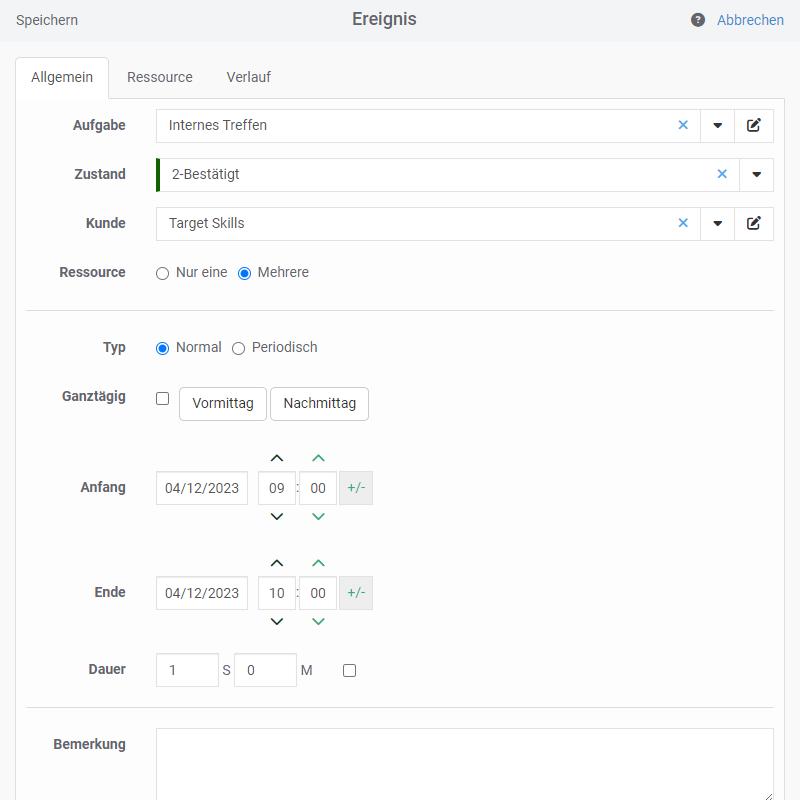Enable the Ganztägig checkbox
Viewport: 800px width, 800px height.
tap(163, 398)
